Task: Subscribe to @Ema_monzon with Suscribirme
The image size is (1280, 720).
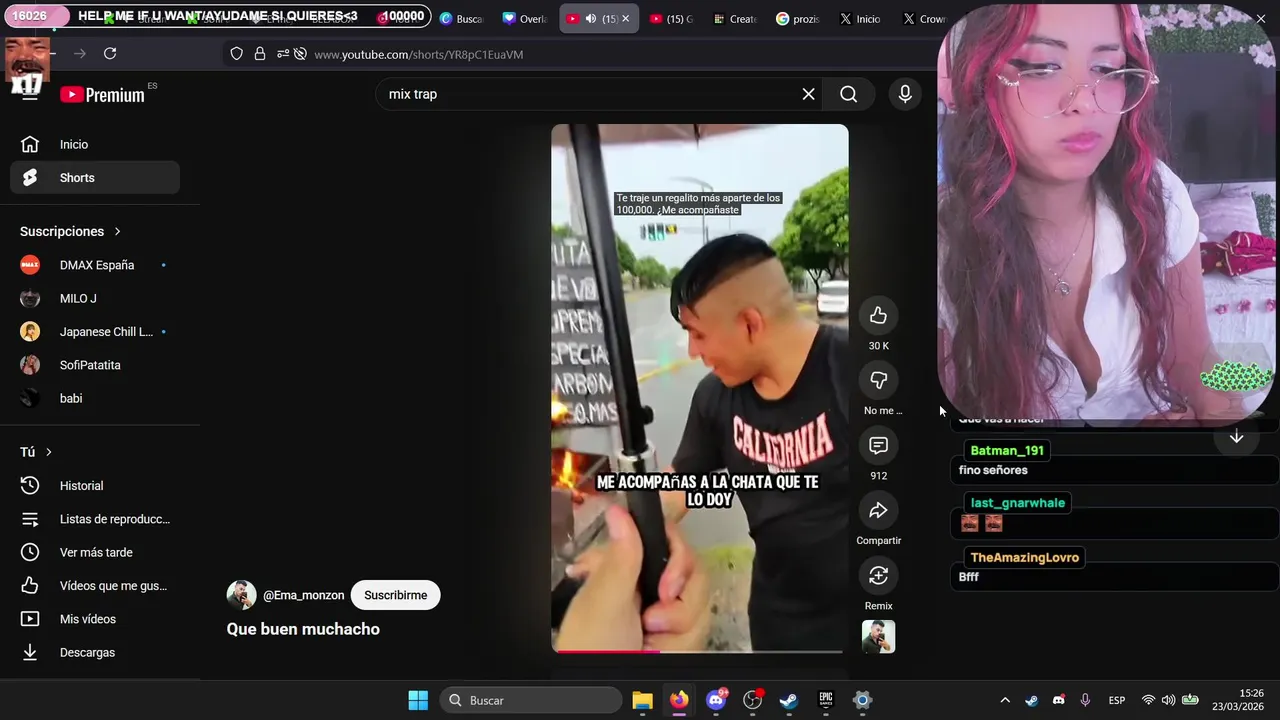Action: [x=395, y=595]
